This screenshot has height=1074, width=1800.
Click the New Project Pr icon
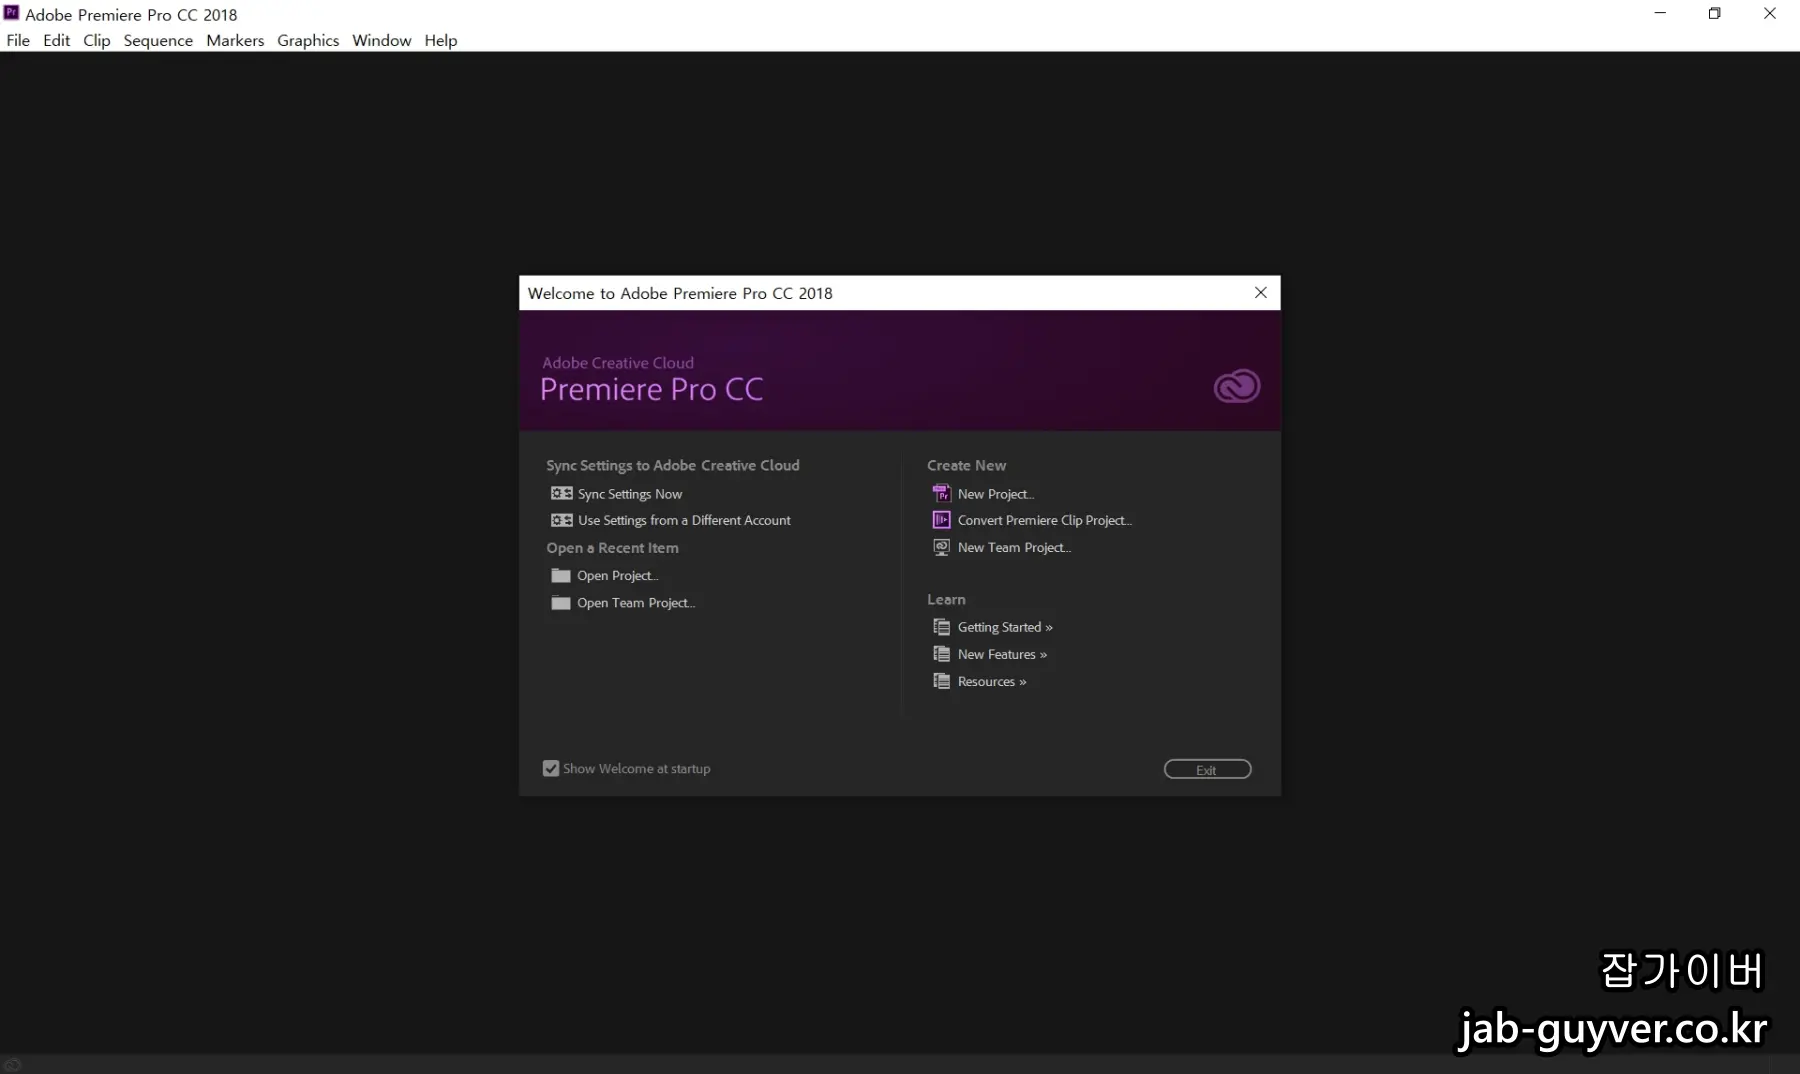pyautogui.click(x=941, y=494)
